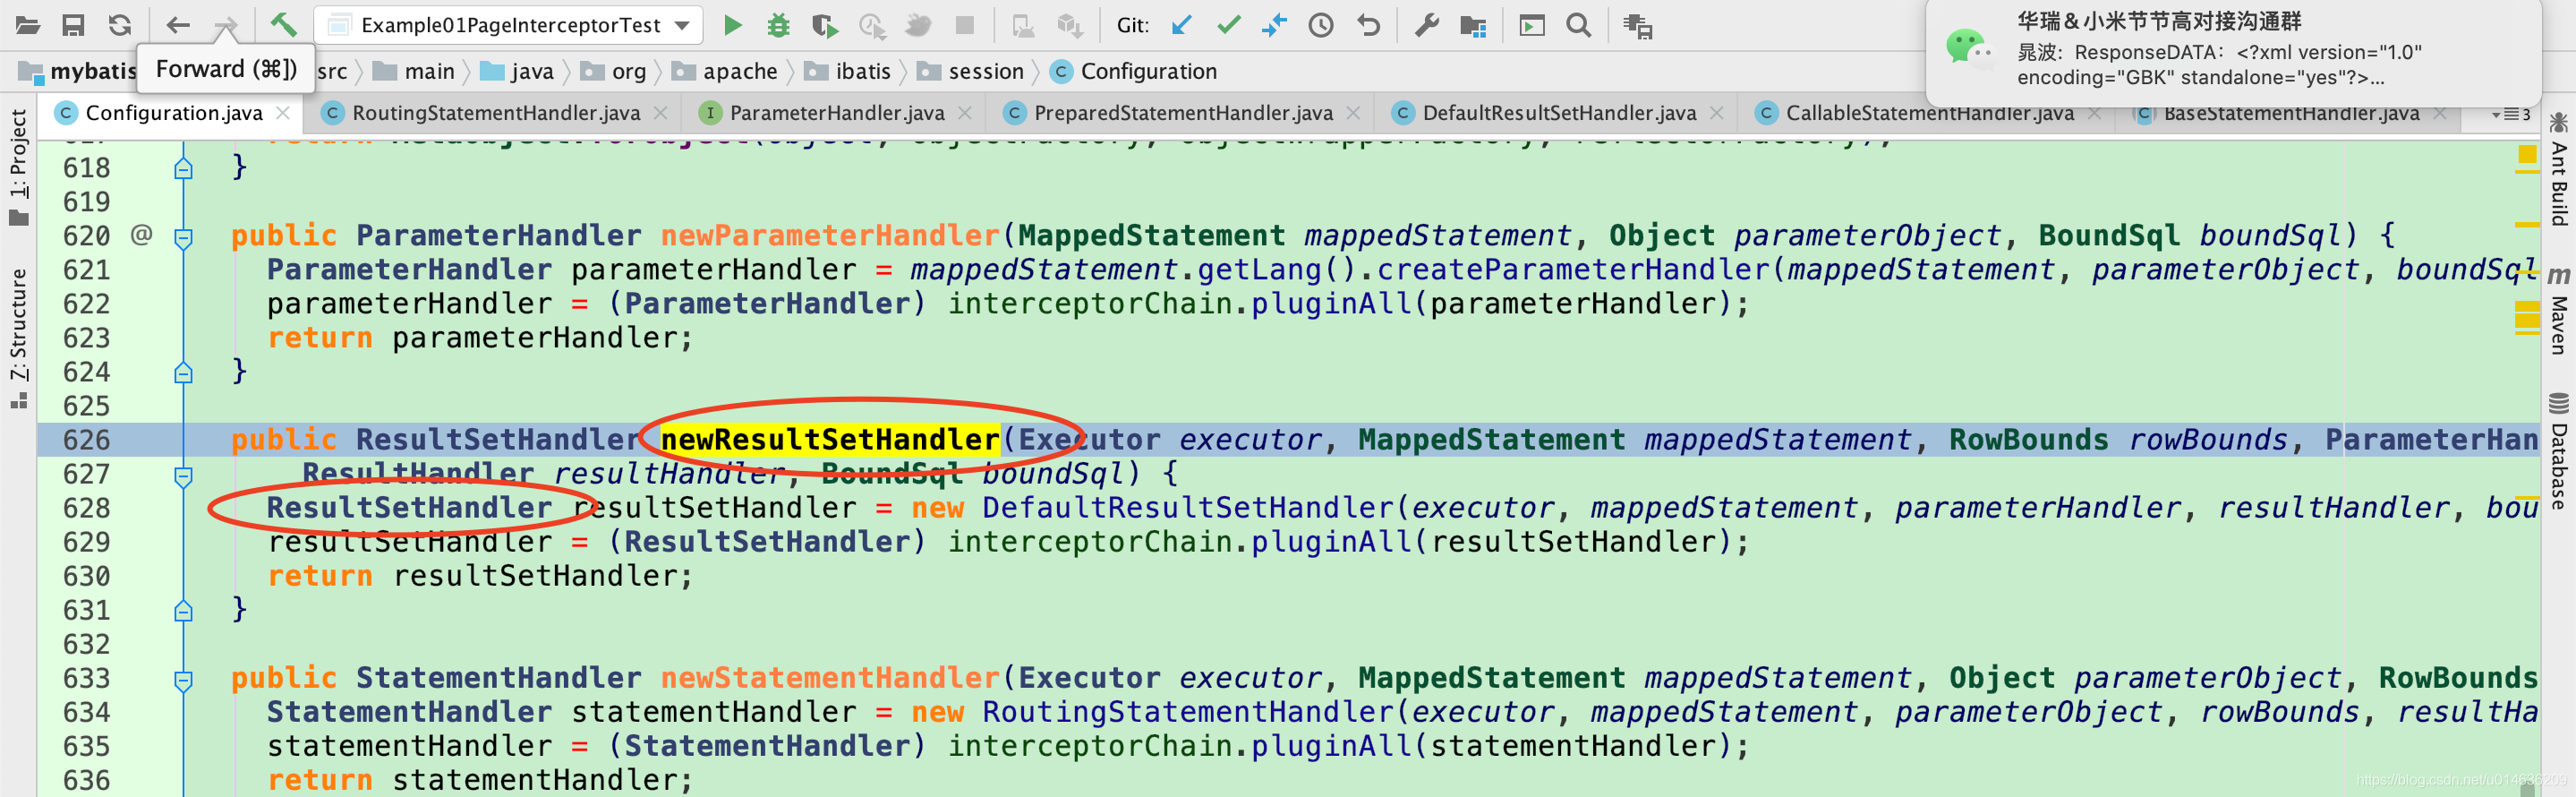Click the Open folder toolbar icon
This screenshot has width=2576, height=797.
[27, 25]
